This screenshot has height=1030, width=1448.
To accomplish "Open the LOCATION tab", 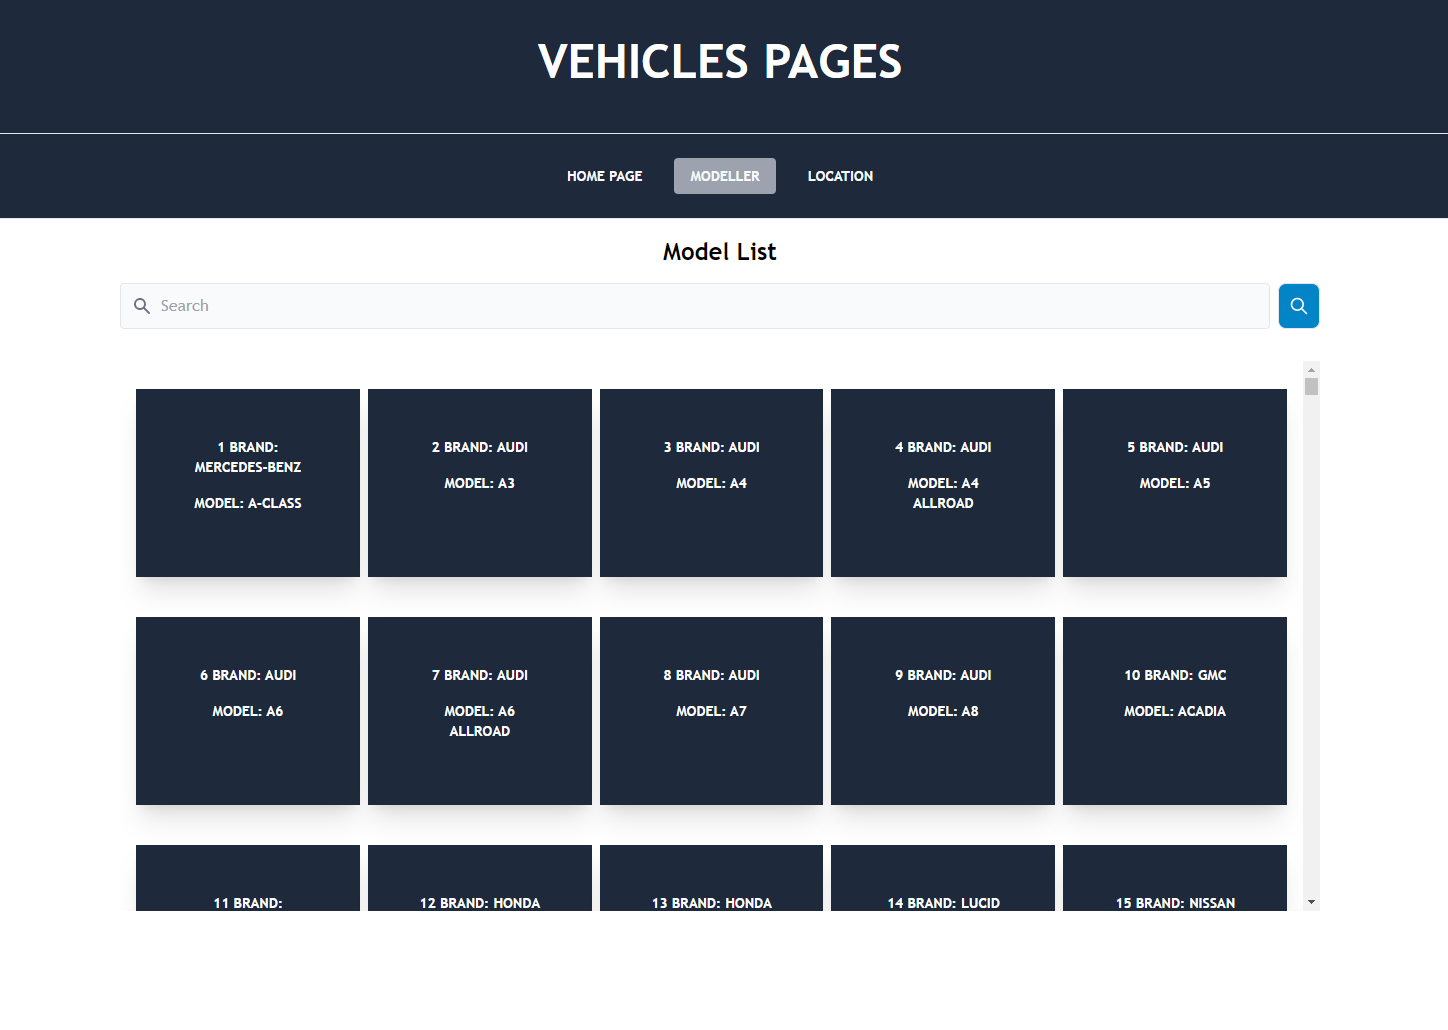I will point(840,176).
